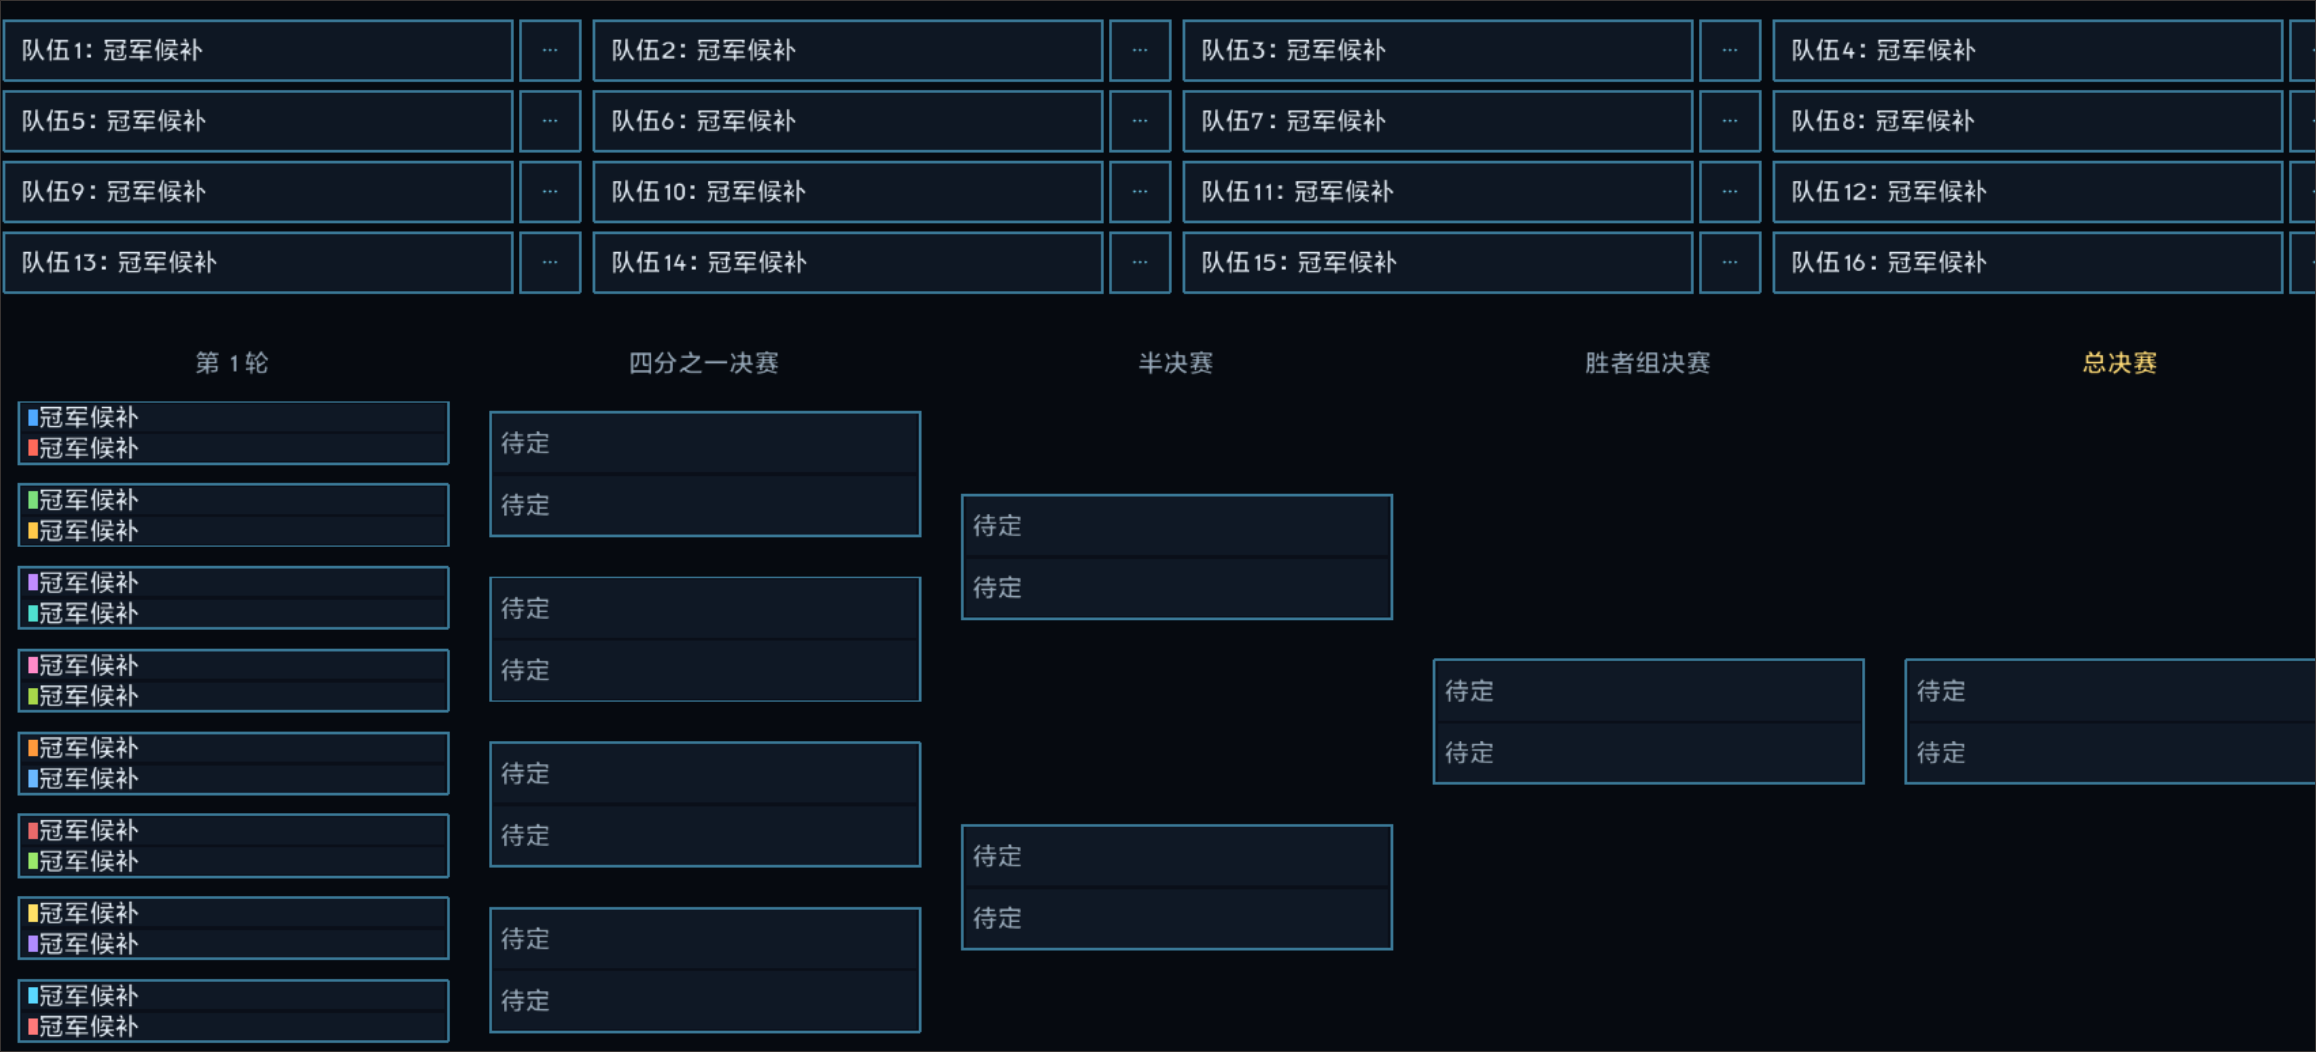This screenshot has width=2316, height=1052.
Task: Open the ellipsis menu for 队伍9
Action: click(x=550, y=192)
